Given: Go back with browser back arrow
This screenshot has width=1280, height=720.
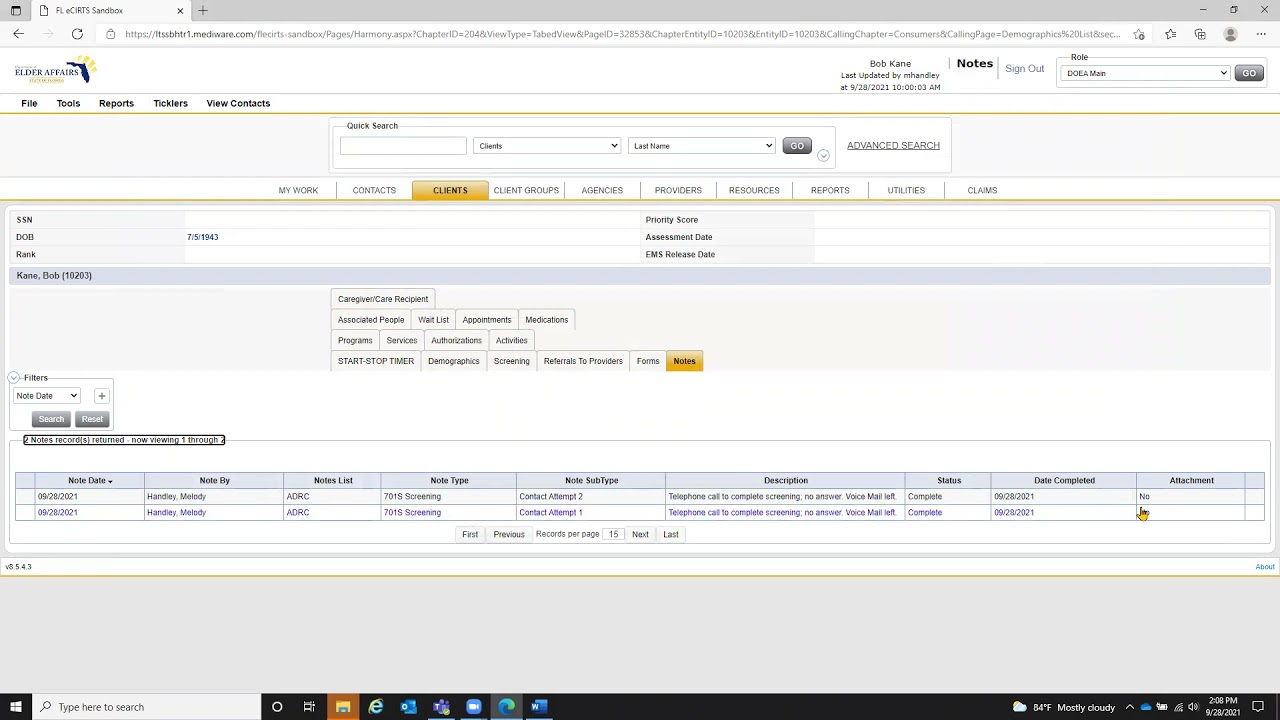Looking at the screenshot, I should pyautogui.click(x=18, y=34).
